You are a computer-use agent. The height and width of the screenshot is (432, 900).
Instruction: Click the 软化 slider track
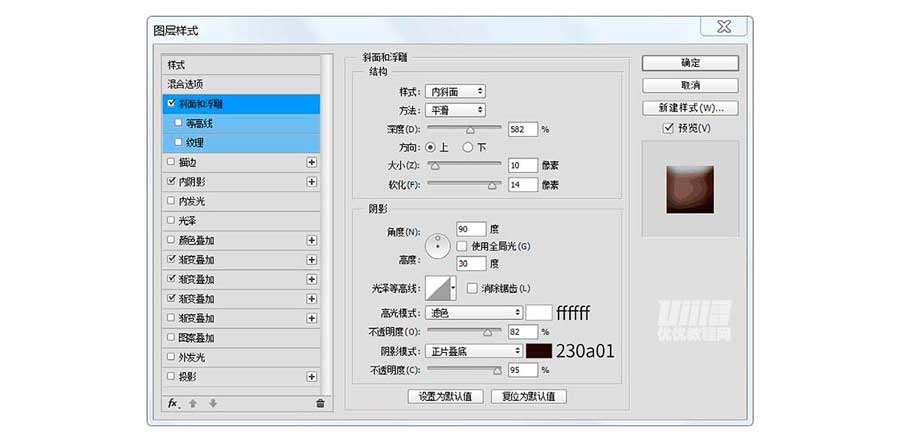(x=465, y=184)
